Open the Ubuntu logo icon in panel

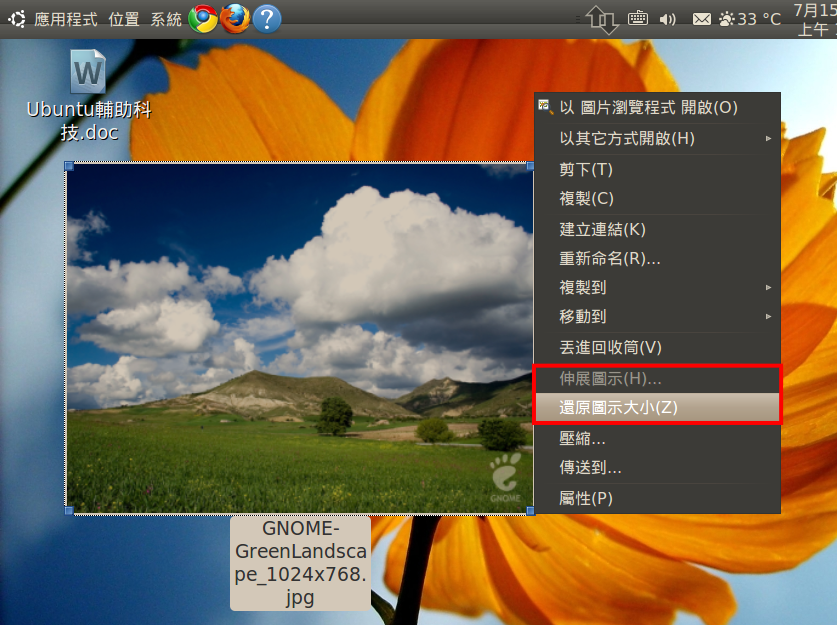tap(17, 19)
